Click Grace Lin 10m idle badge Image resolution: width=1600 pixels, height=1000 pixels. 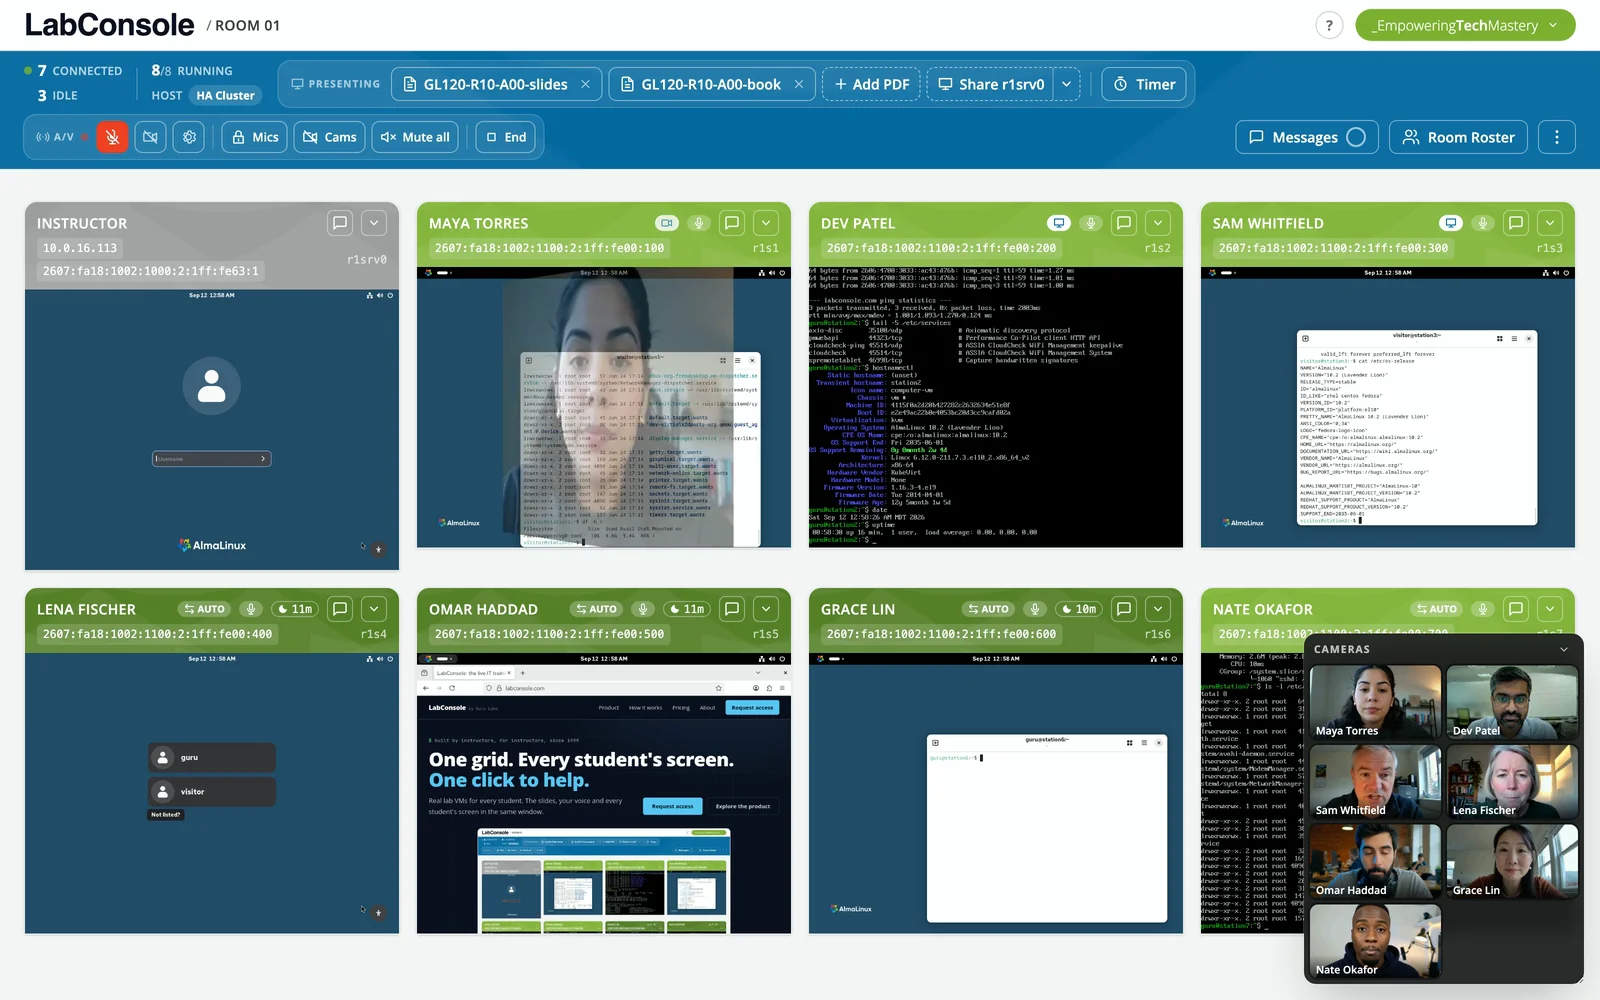tap(1079, 609)
